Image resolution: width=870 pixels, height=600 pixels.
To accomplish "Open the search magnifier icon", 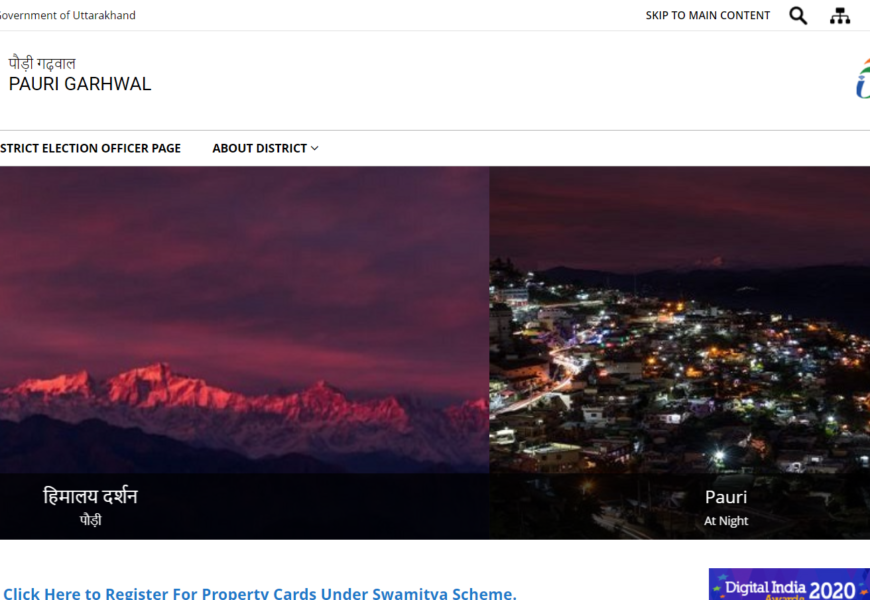I will pyautogui.click(x=798, y=16).
